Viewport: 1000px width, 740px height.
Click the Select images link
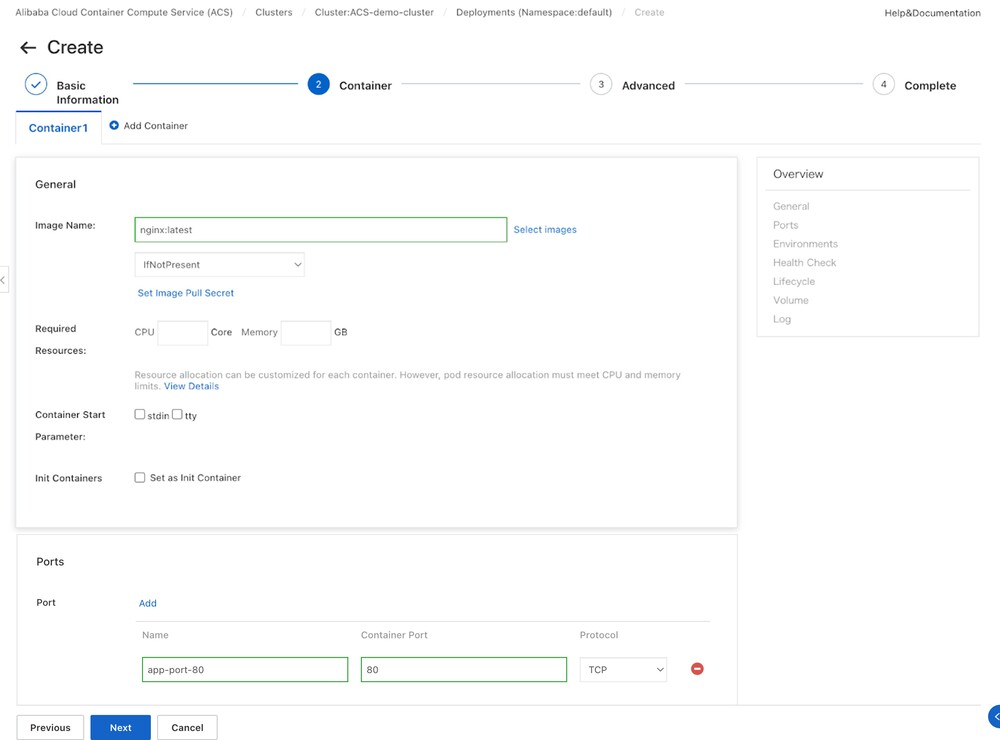[x=545, y=230]
